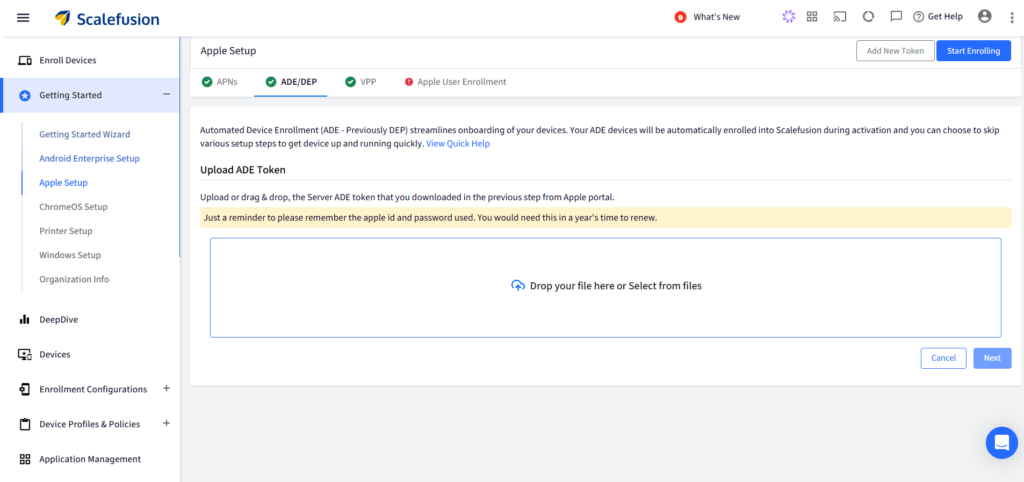This screenshot has width=1024, height=482.
Task: Click the Next button
Action: click(x=992, y=358)
